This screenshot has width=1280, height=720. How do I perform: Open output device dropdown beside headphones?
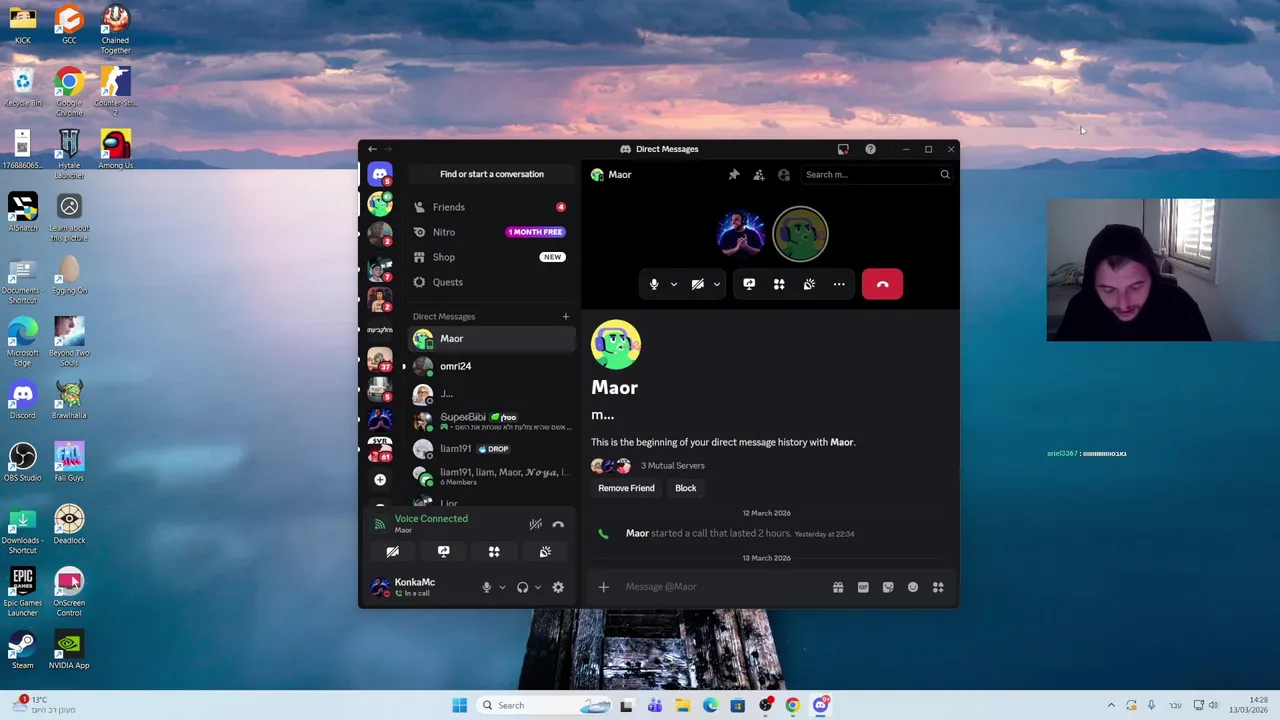coord(538,588)
